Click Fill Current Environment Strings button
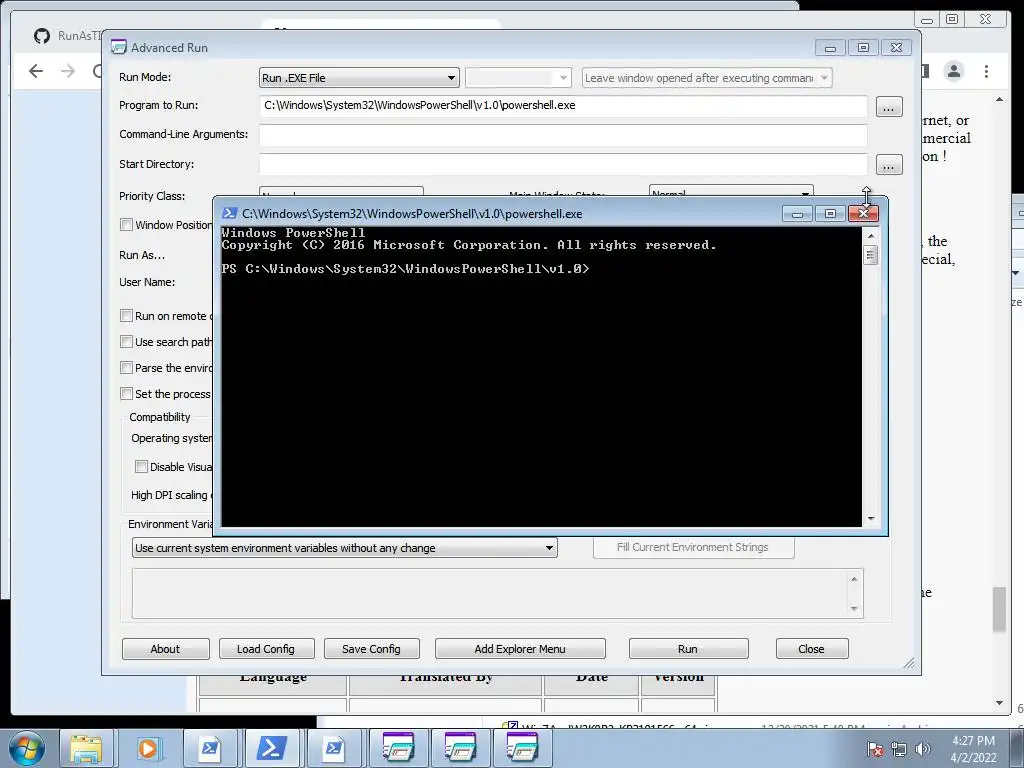Image resolution: width=1024 pixels, height=768 pixels. tap(694, 547)
